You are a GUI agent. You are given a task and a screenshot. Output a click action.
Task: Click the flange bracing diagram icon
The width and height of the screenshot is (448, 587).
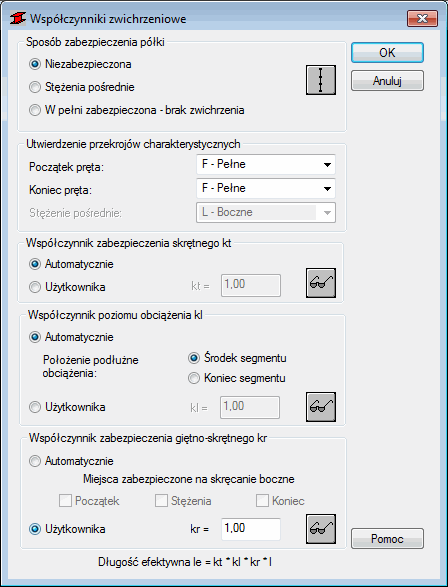tap(321, 80)
